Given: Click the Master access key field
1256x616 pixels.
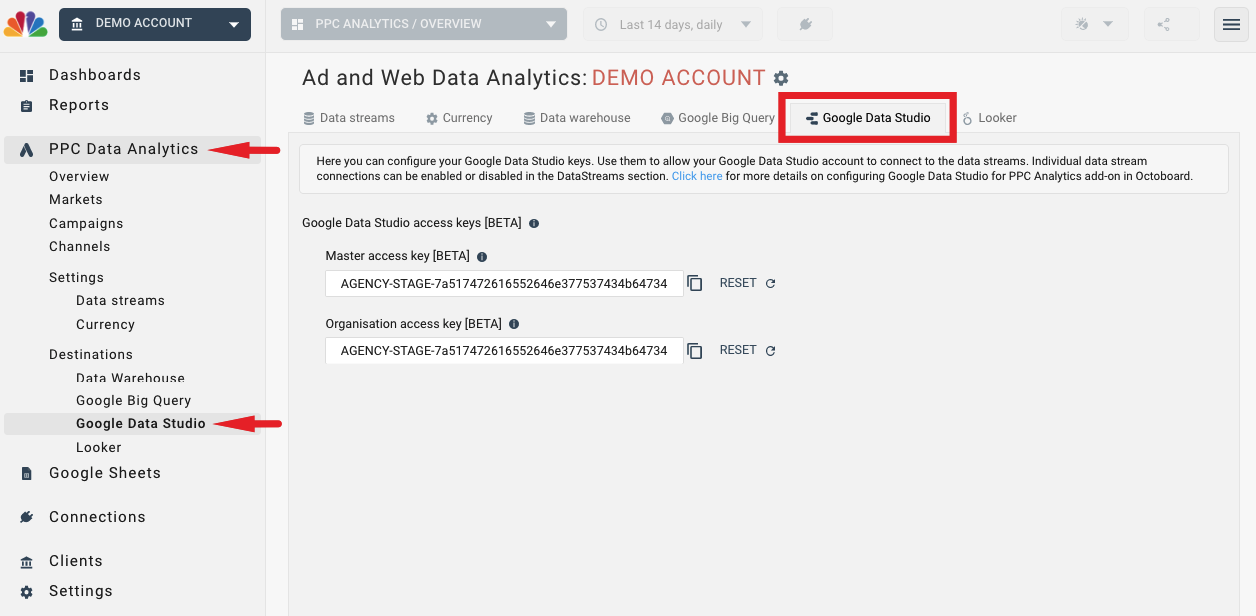Looking at the screenshot, I should pos(504,284).
